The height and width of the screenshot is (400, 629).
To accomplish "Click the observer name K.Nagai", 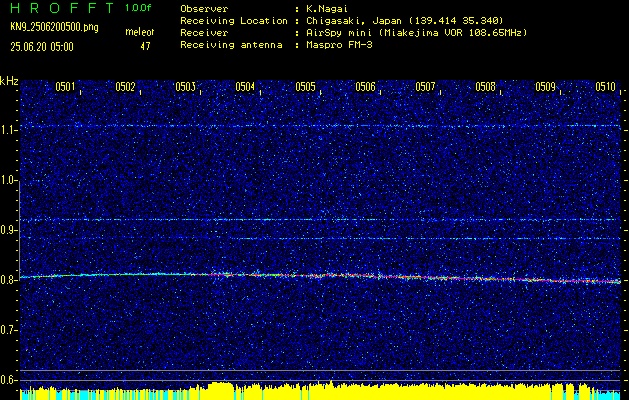I will tap(328, 9).
